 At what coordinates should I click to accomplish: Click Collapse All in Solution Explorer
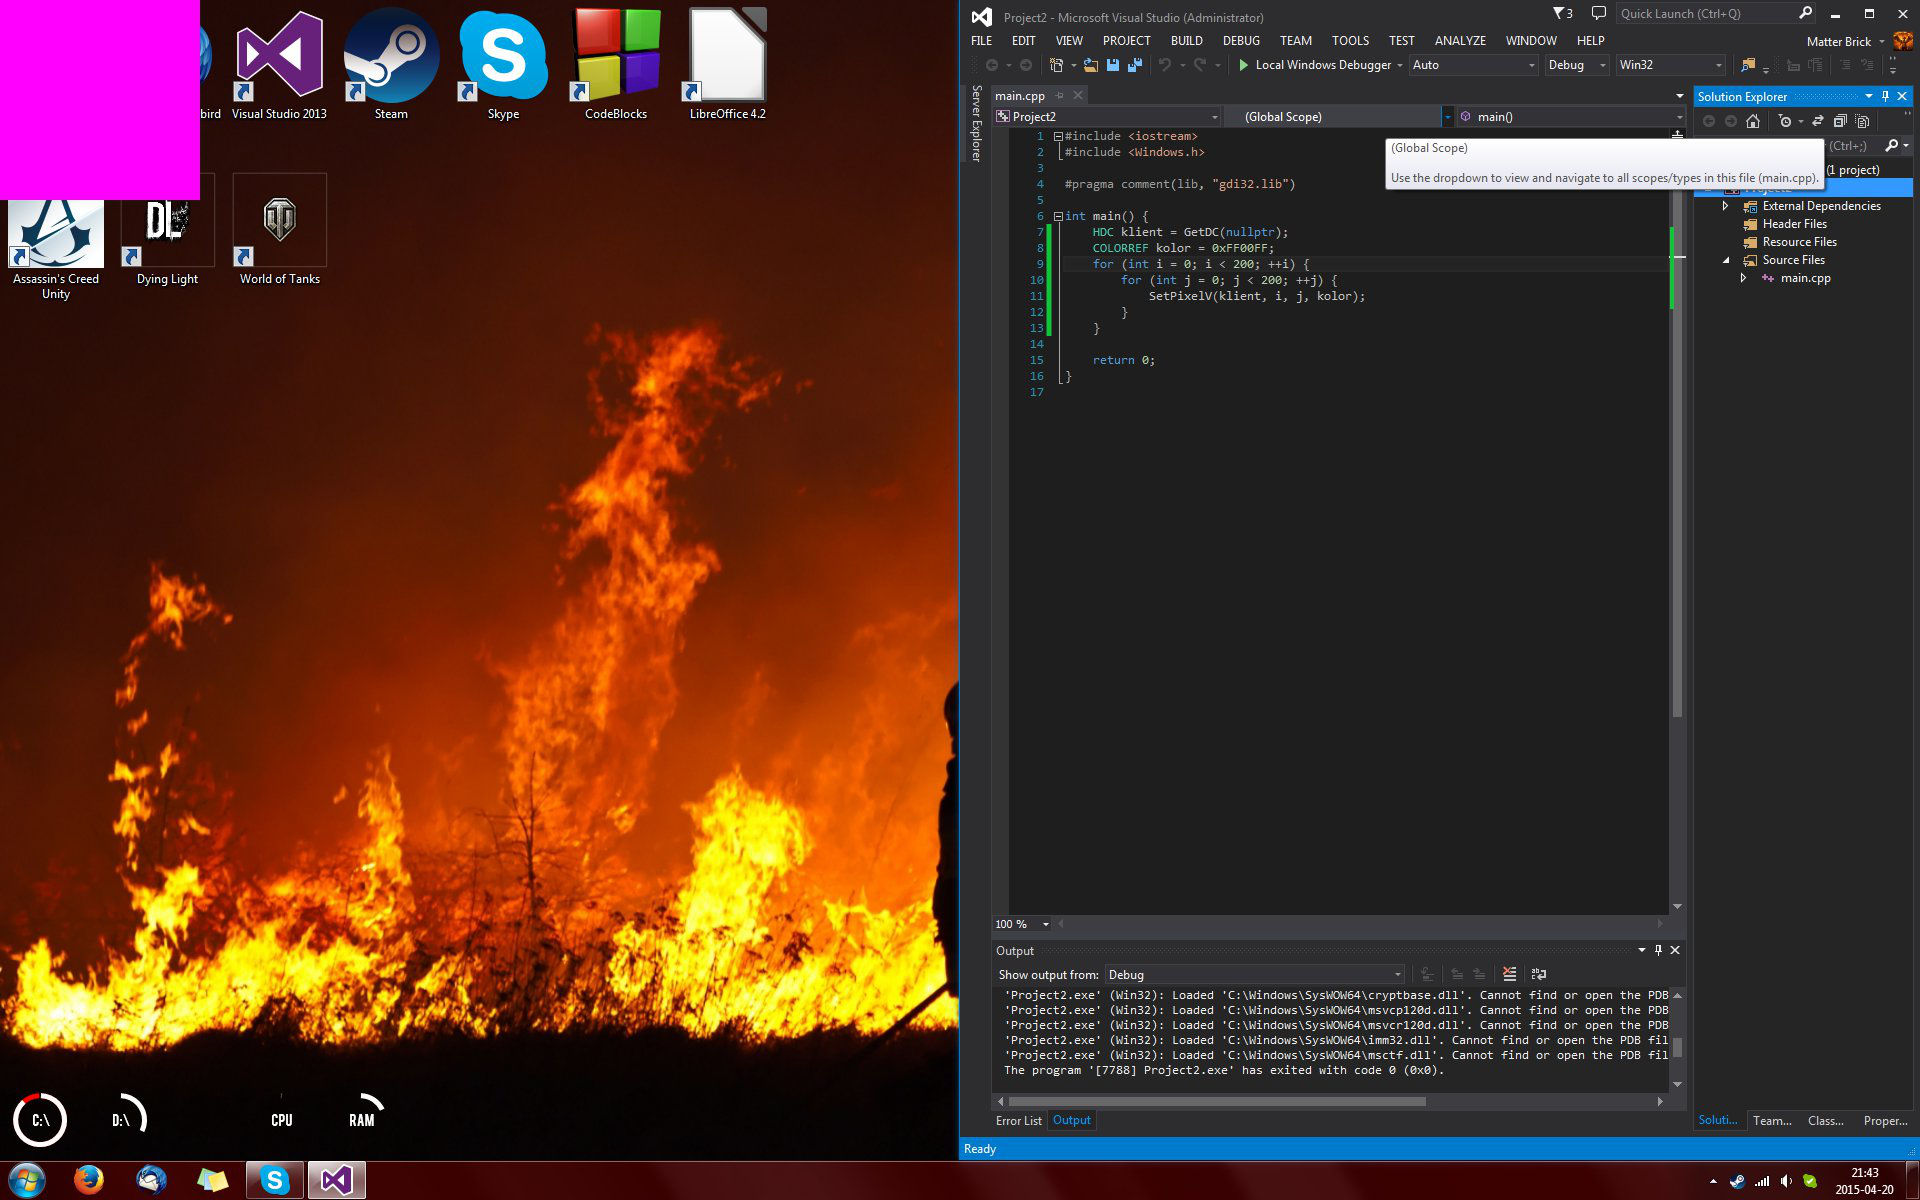pos(1840,121)
